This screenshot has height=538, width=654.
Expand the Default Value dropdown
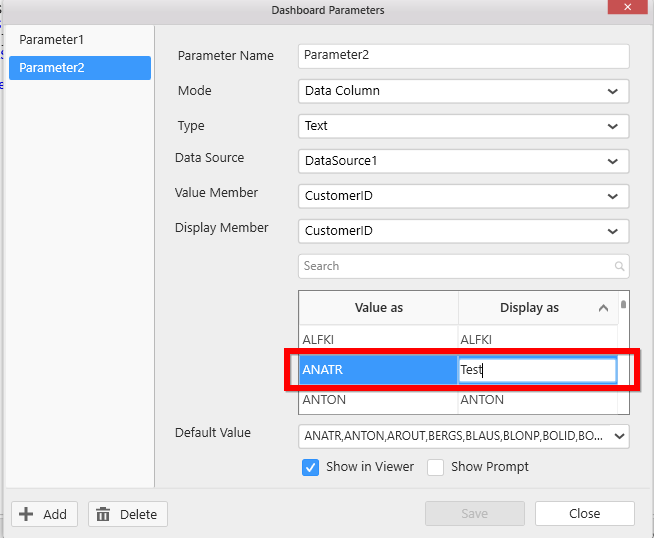[618, 436]
